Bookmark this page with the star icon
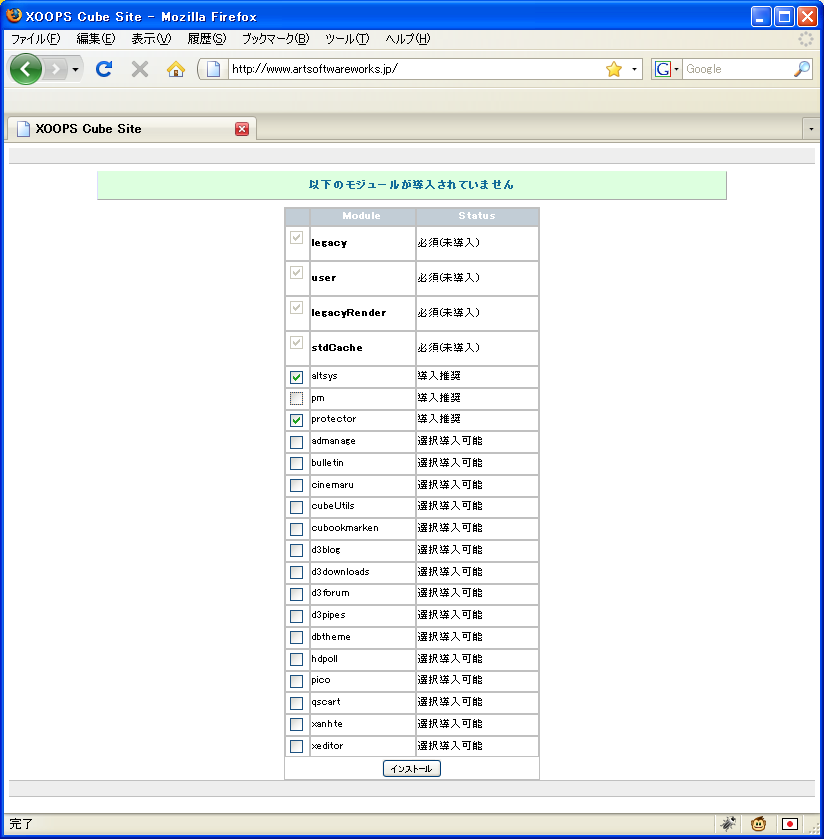This screenshot has width=824, height=839. pyautogui.click(x=614, y=69)
